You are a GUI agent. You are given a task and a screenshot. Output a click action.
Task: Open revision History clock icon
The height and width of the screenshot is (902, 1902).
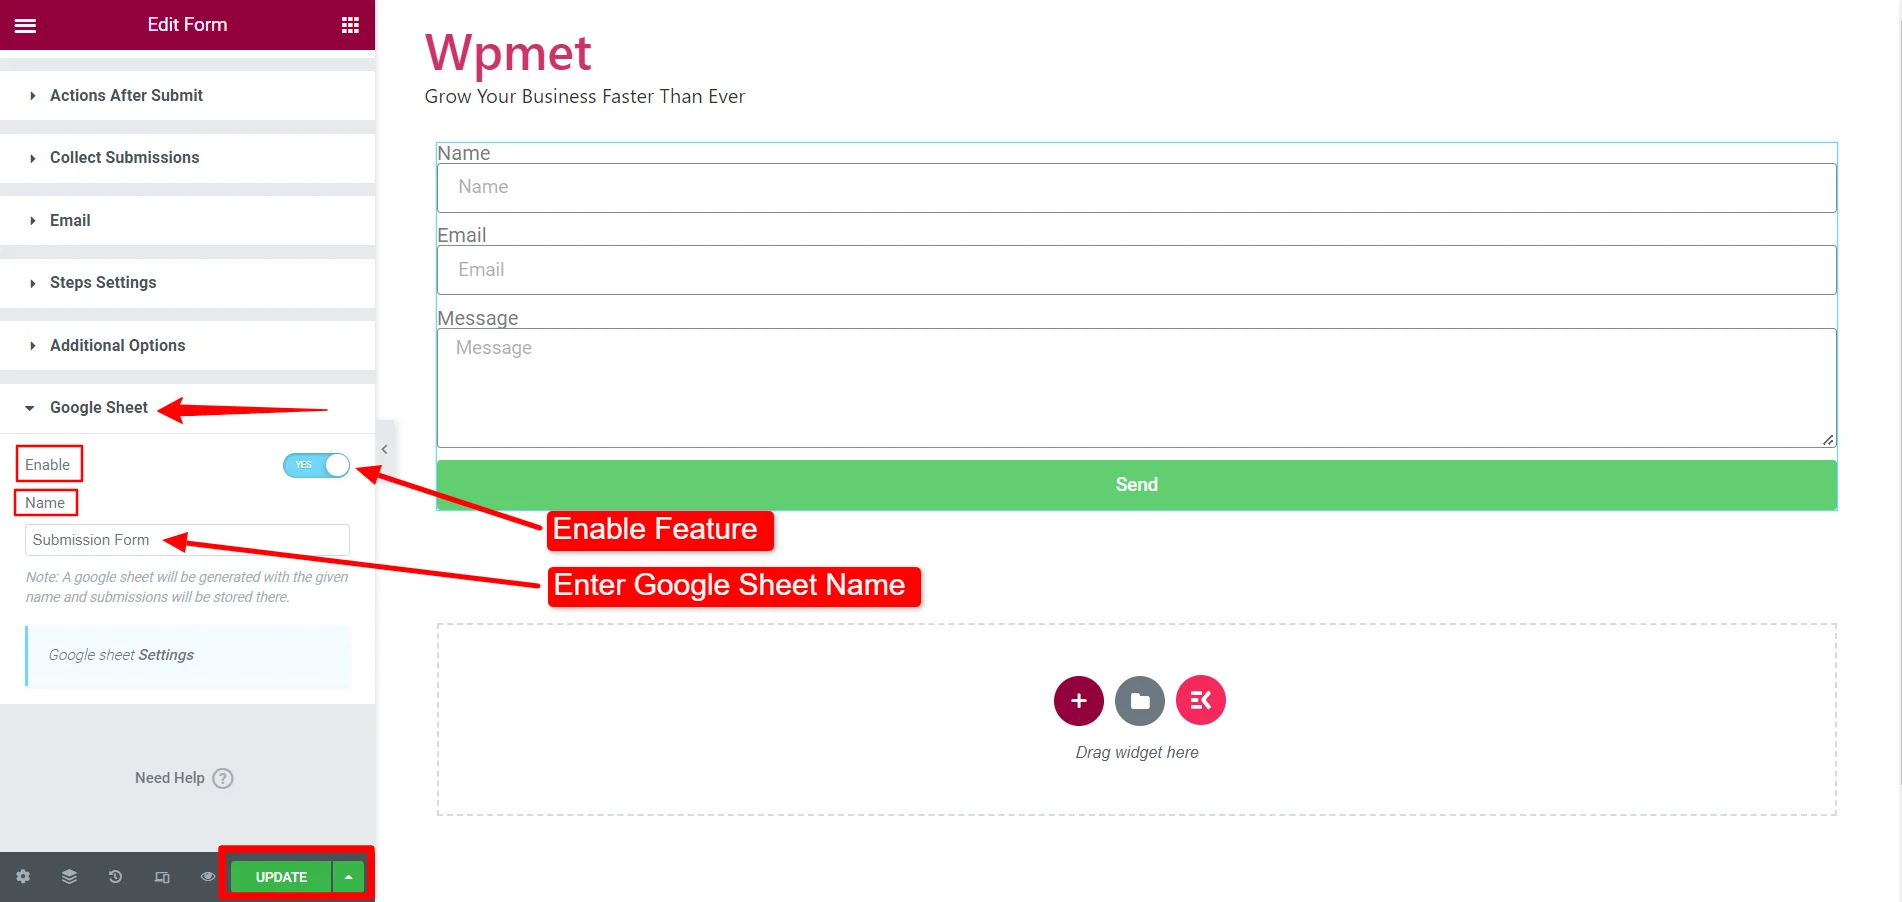114,876
